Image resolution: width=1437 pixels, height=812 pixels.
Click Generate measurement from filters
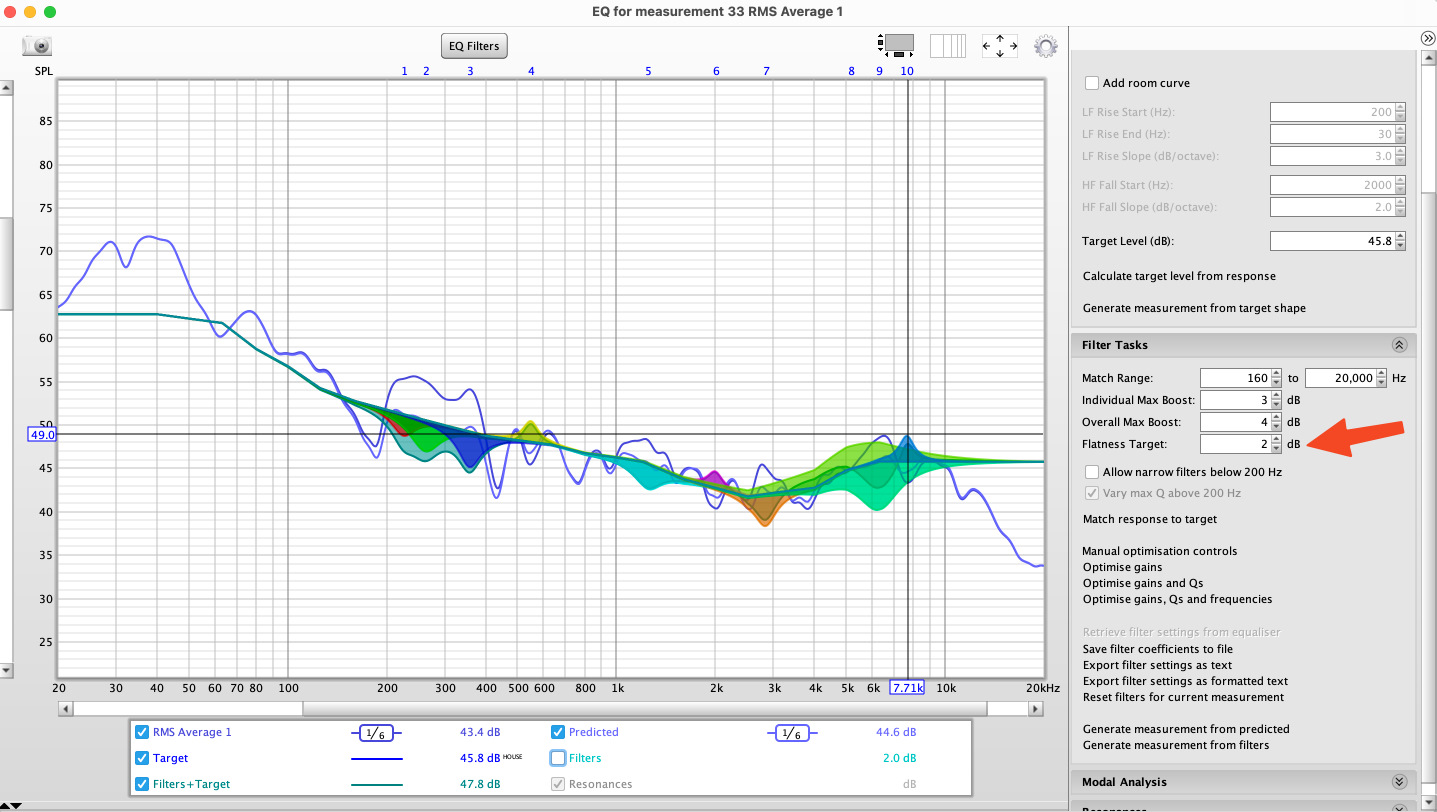(1176, 745)
